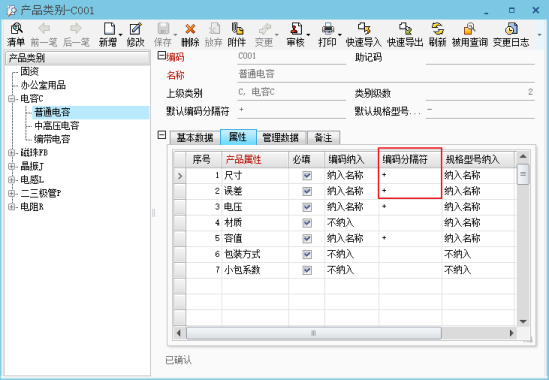Collapse the 电容C tree node
Screen dimensions: 549x380
(x=12, y=99)
